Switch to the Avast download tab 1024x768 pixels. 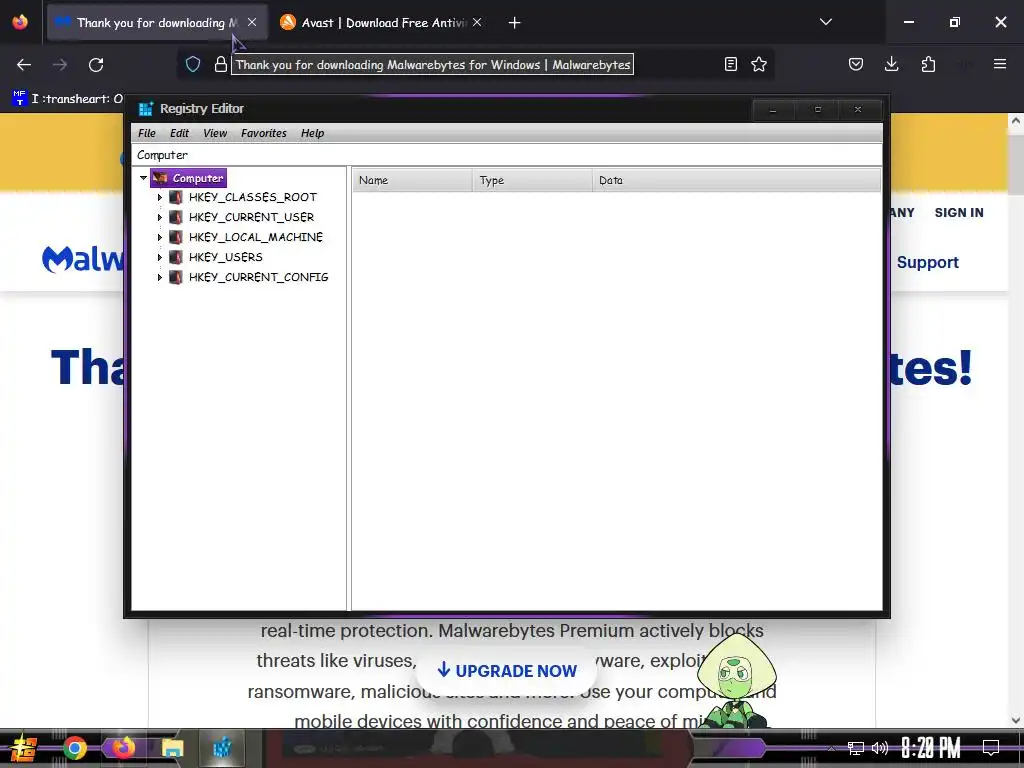click(x=382, y=23)
